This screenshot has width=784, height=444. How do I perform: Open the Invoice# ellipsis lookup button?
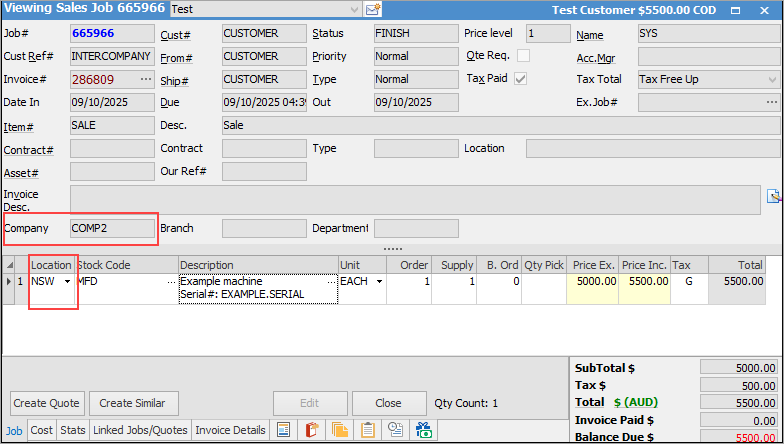tap(146, 79)
